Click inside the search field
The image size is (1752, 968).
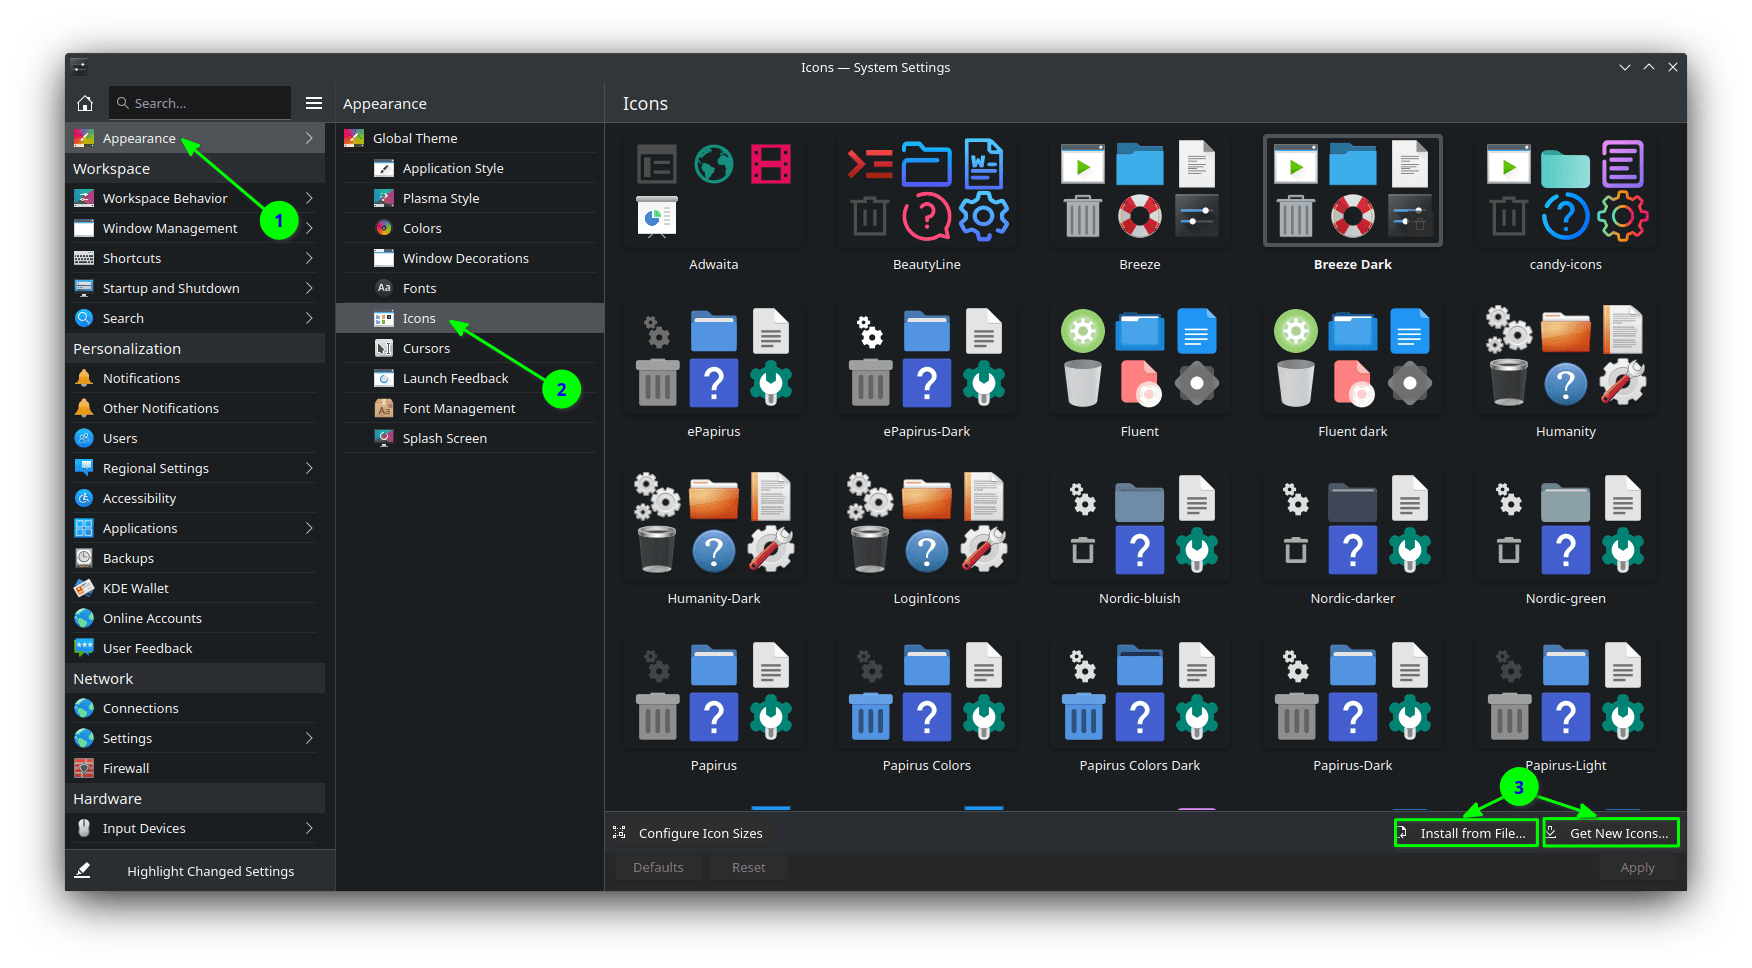200,102
